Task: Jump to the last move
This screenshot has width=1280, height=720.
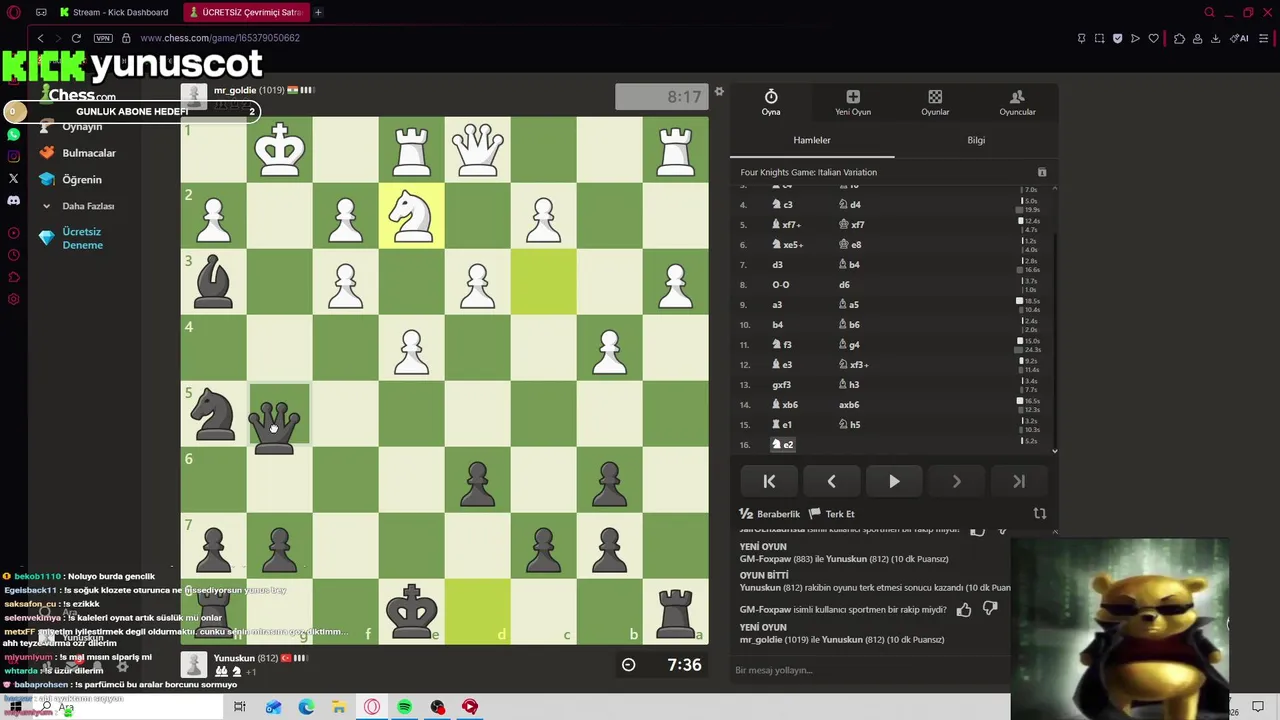Action: (1018, 481)
